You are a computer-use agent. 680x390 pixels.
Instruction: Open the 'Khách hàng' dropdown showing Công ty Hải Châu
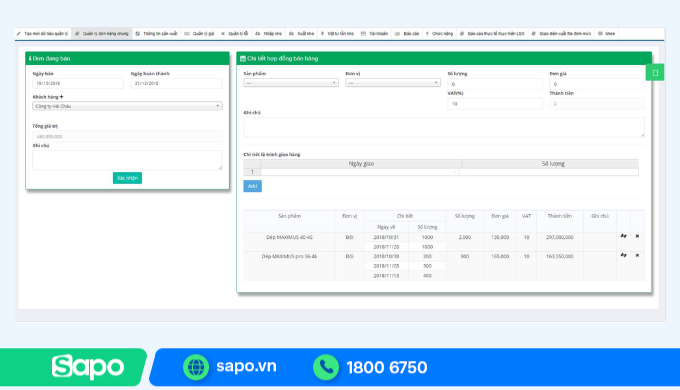click(x=128, y=106)
